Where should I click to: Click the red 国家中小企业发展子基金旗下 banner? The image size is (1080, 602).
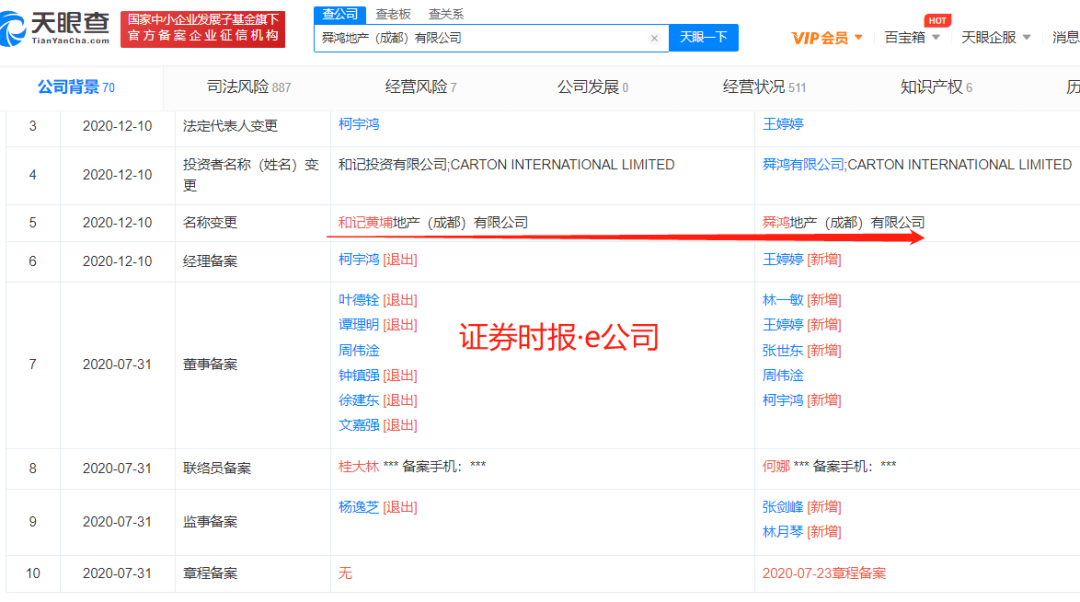202,29
